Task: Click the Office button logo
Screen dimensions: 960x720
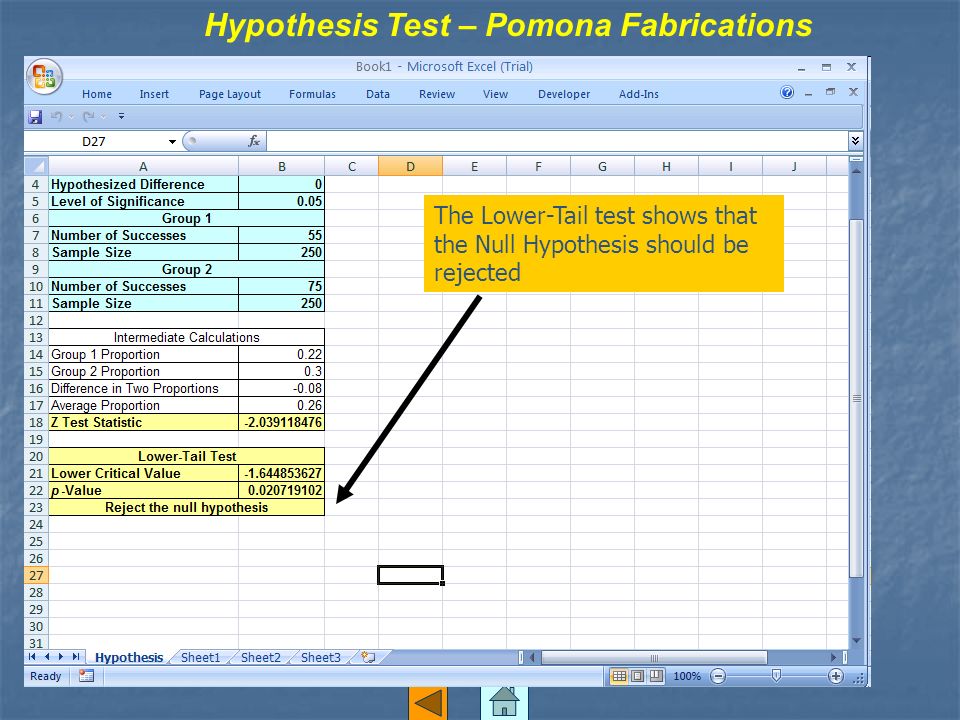Action: click(x=44, y=77)
